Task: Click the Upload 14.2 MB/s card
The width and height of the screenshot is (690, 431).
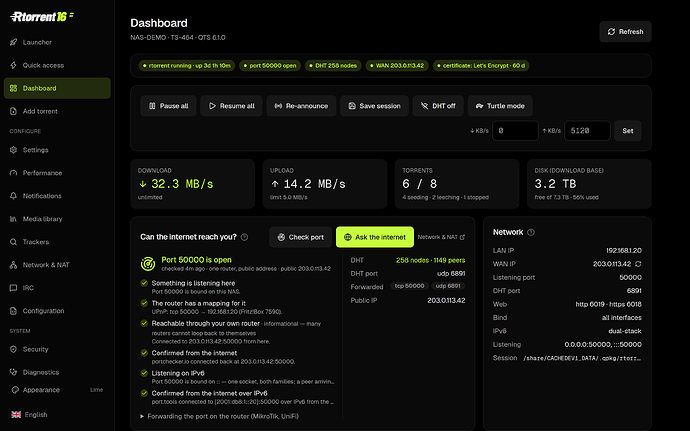Action: click(325, 184)
